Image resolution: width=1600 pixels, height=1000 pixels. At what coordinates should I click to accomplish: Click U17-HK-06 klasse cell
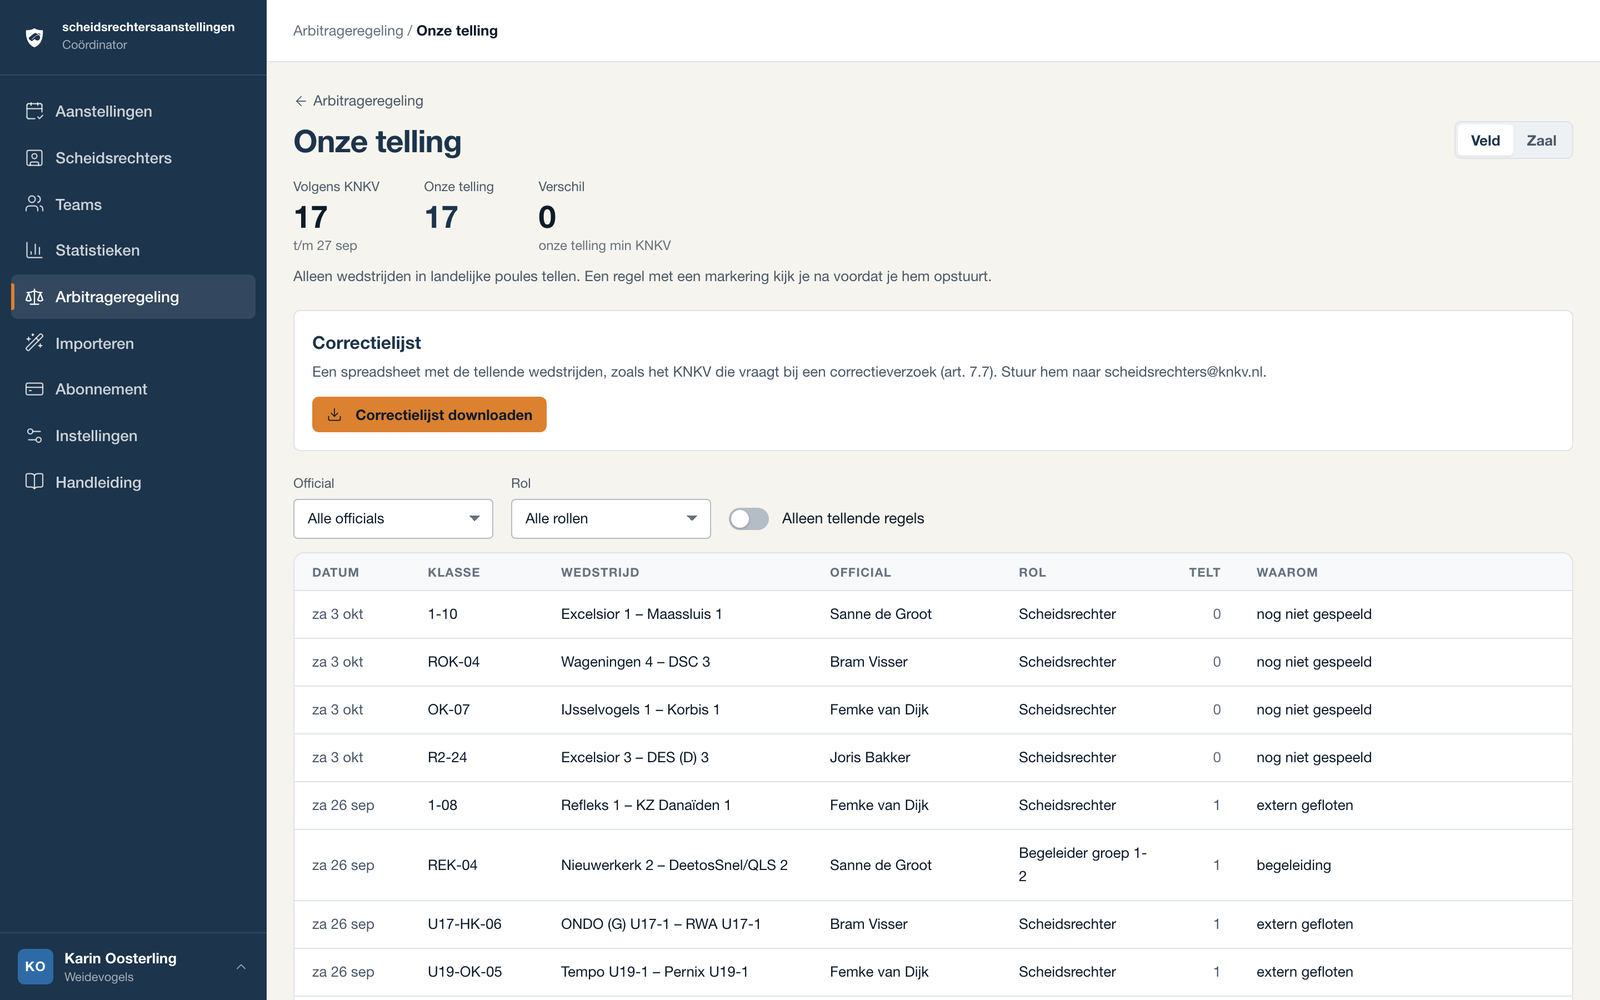pyautogui.click(x=464, y=924)
